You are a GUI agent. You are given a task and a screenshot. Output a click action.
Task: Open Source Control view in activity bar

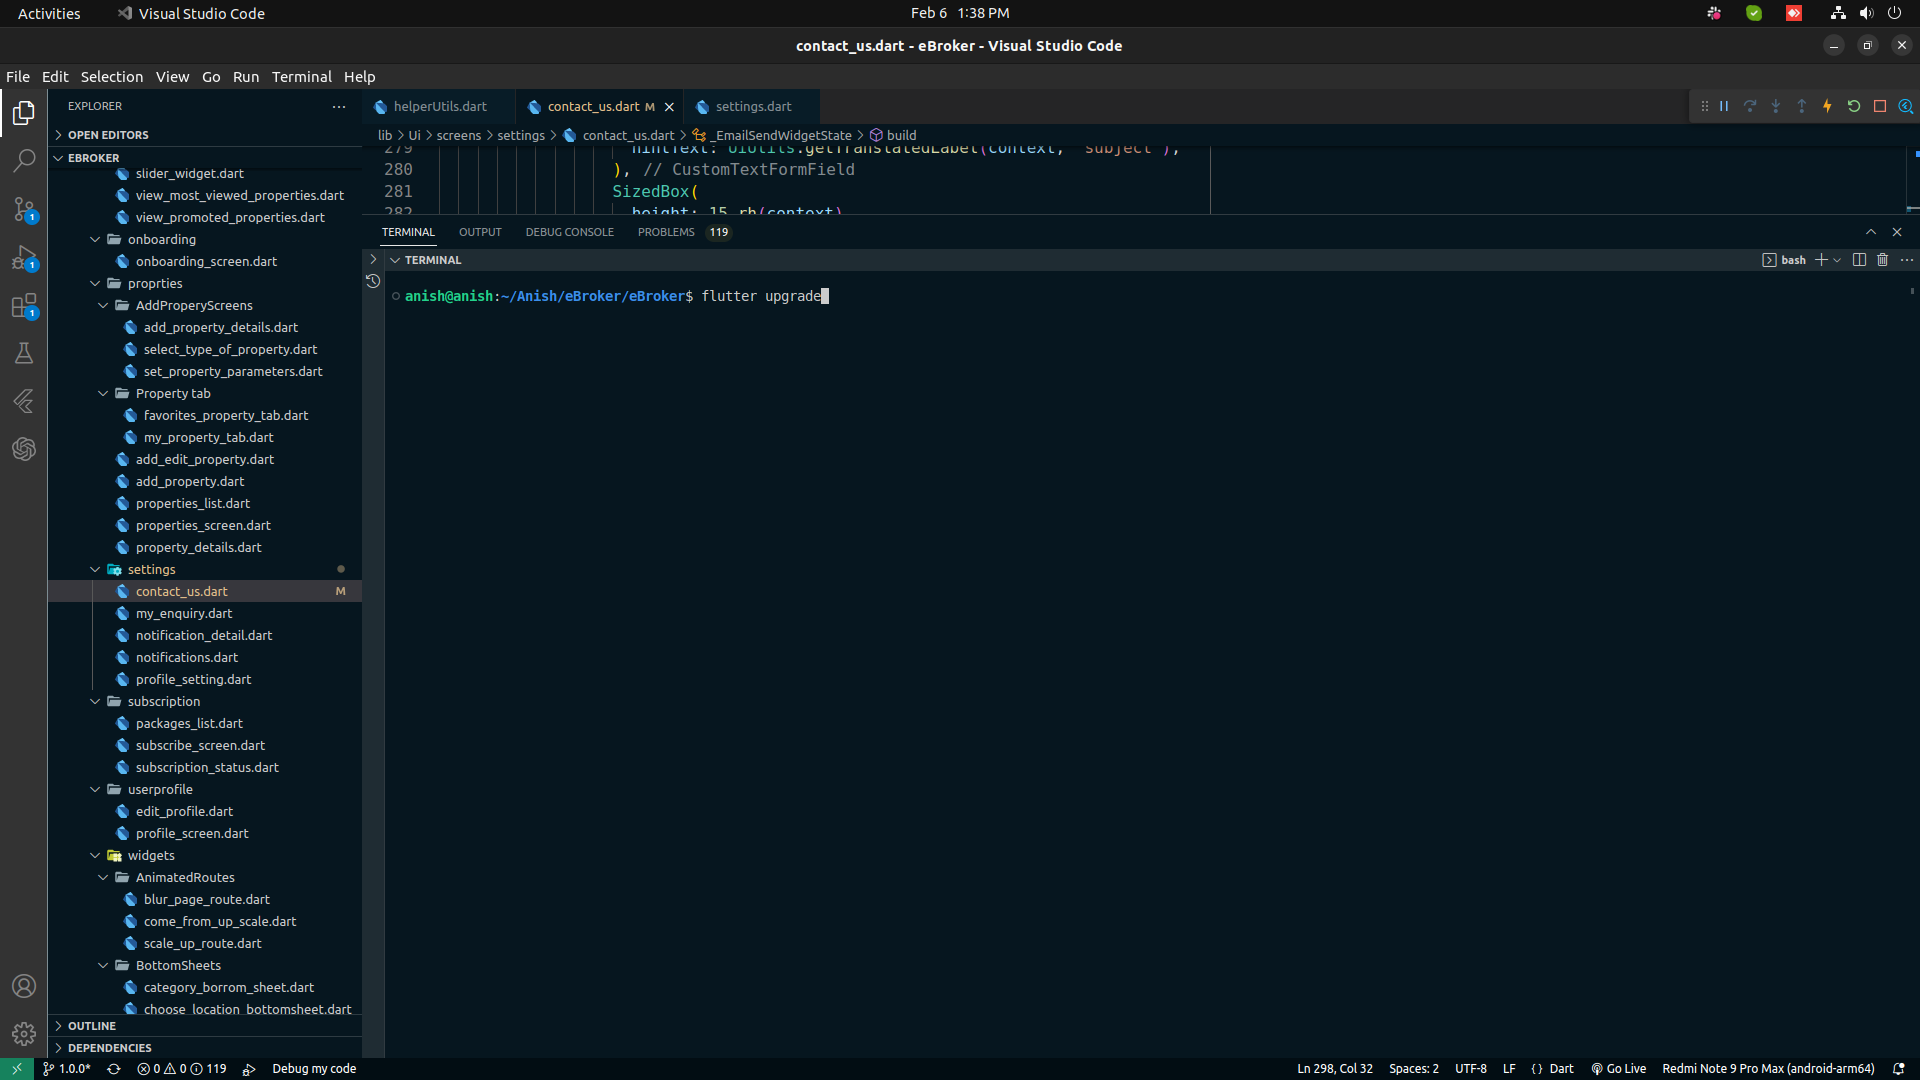(24, 209)
